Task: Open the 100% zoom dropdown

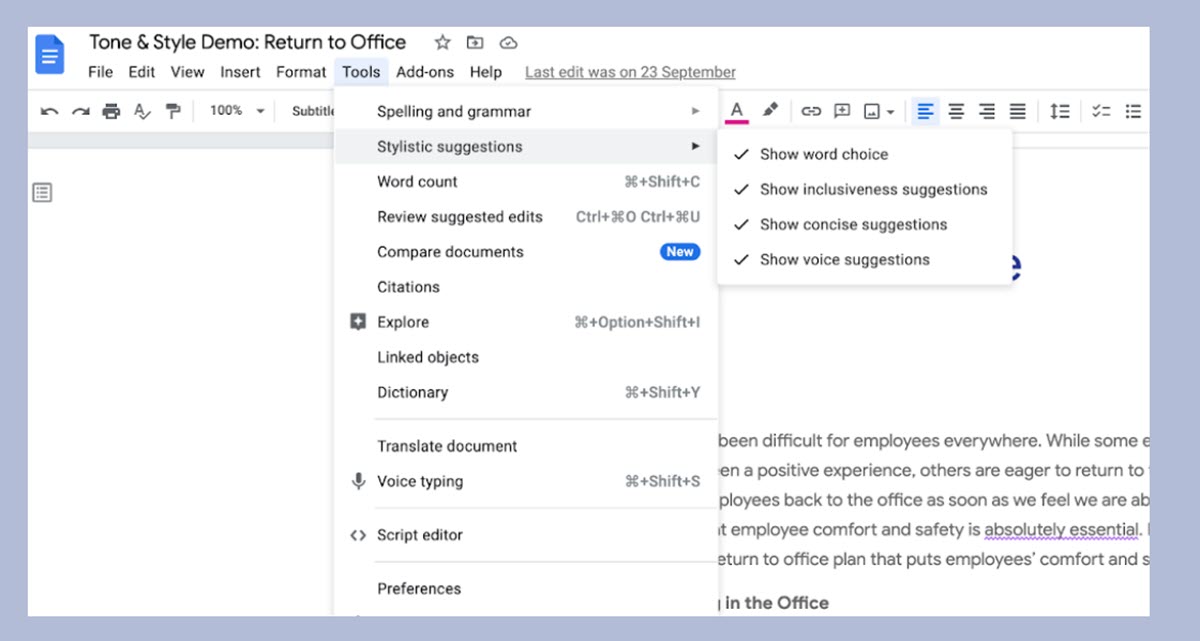Action: coord(236,111)
